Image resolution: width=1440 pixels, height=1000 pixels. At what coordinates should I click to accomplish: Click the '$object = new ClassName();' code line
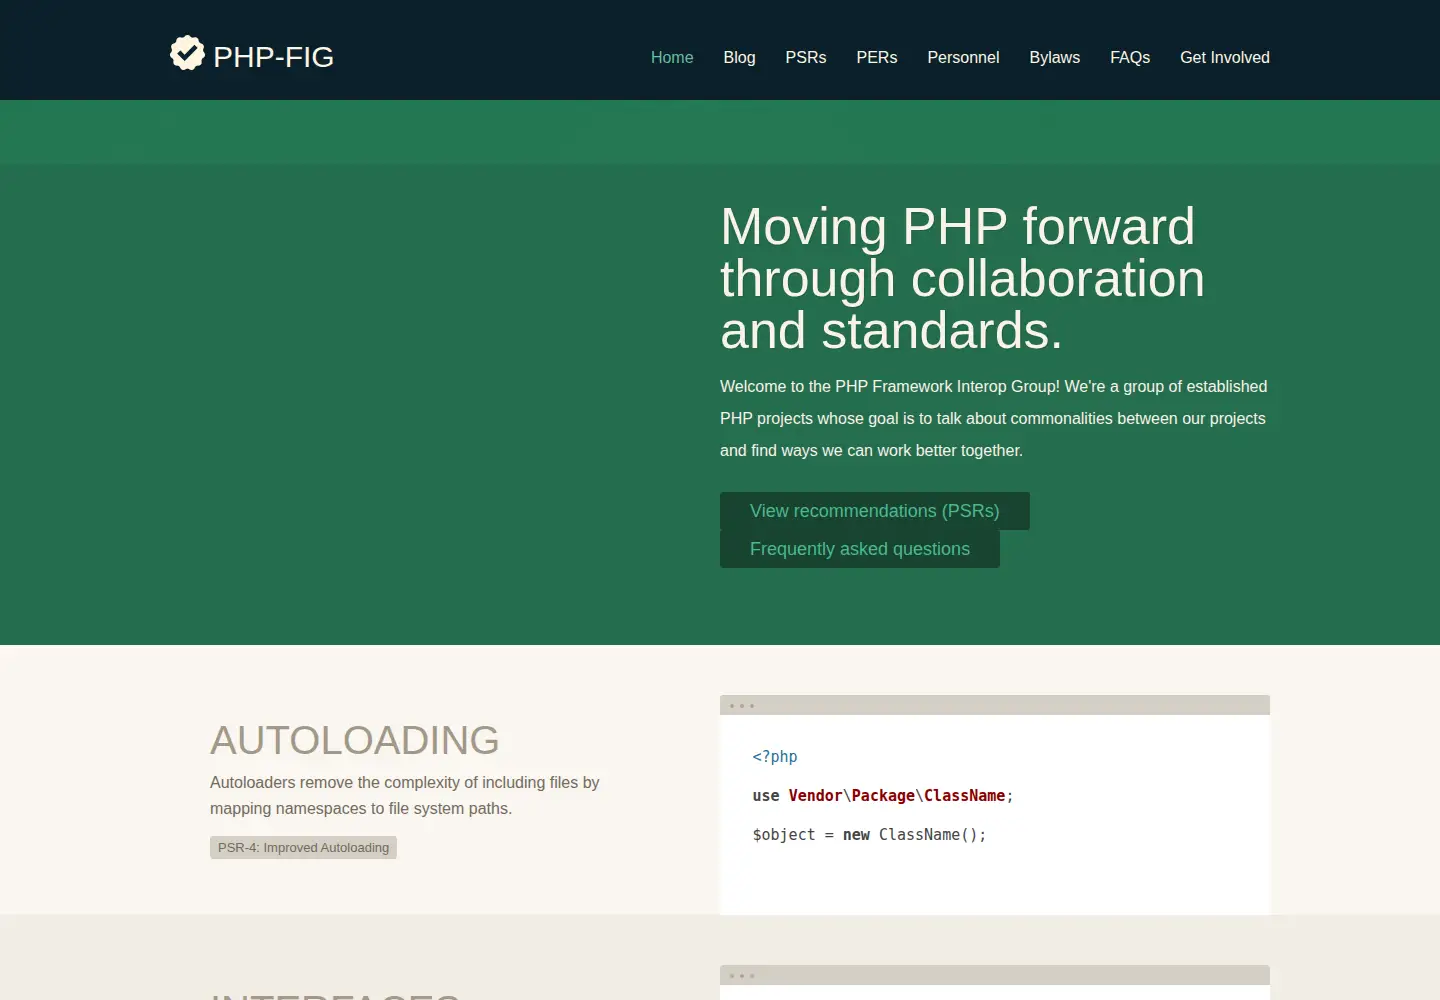[x=869, y=835]
